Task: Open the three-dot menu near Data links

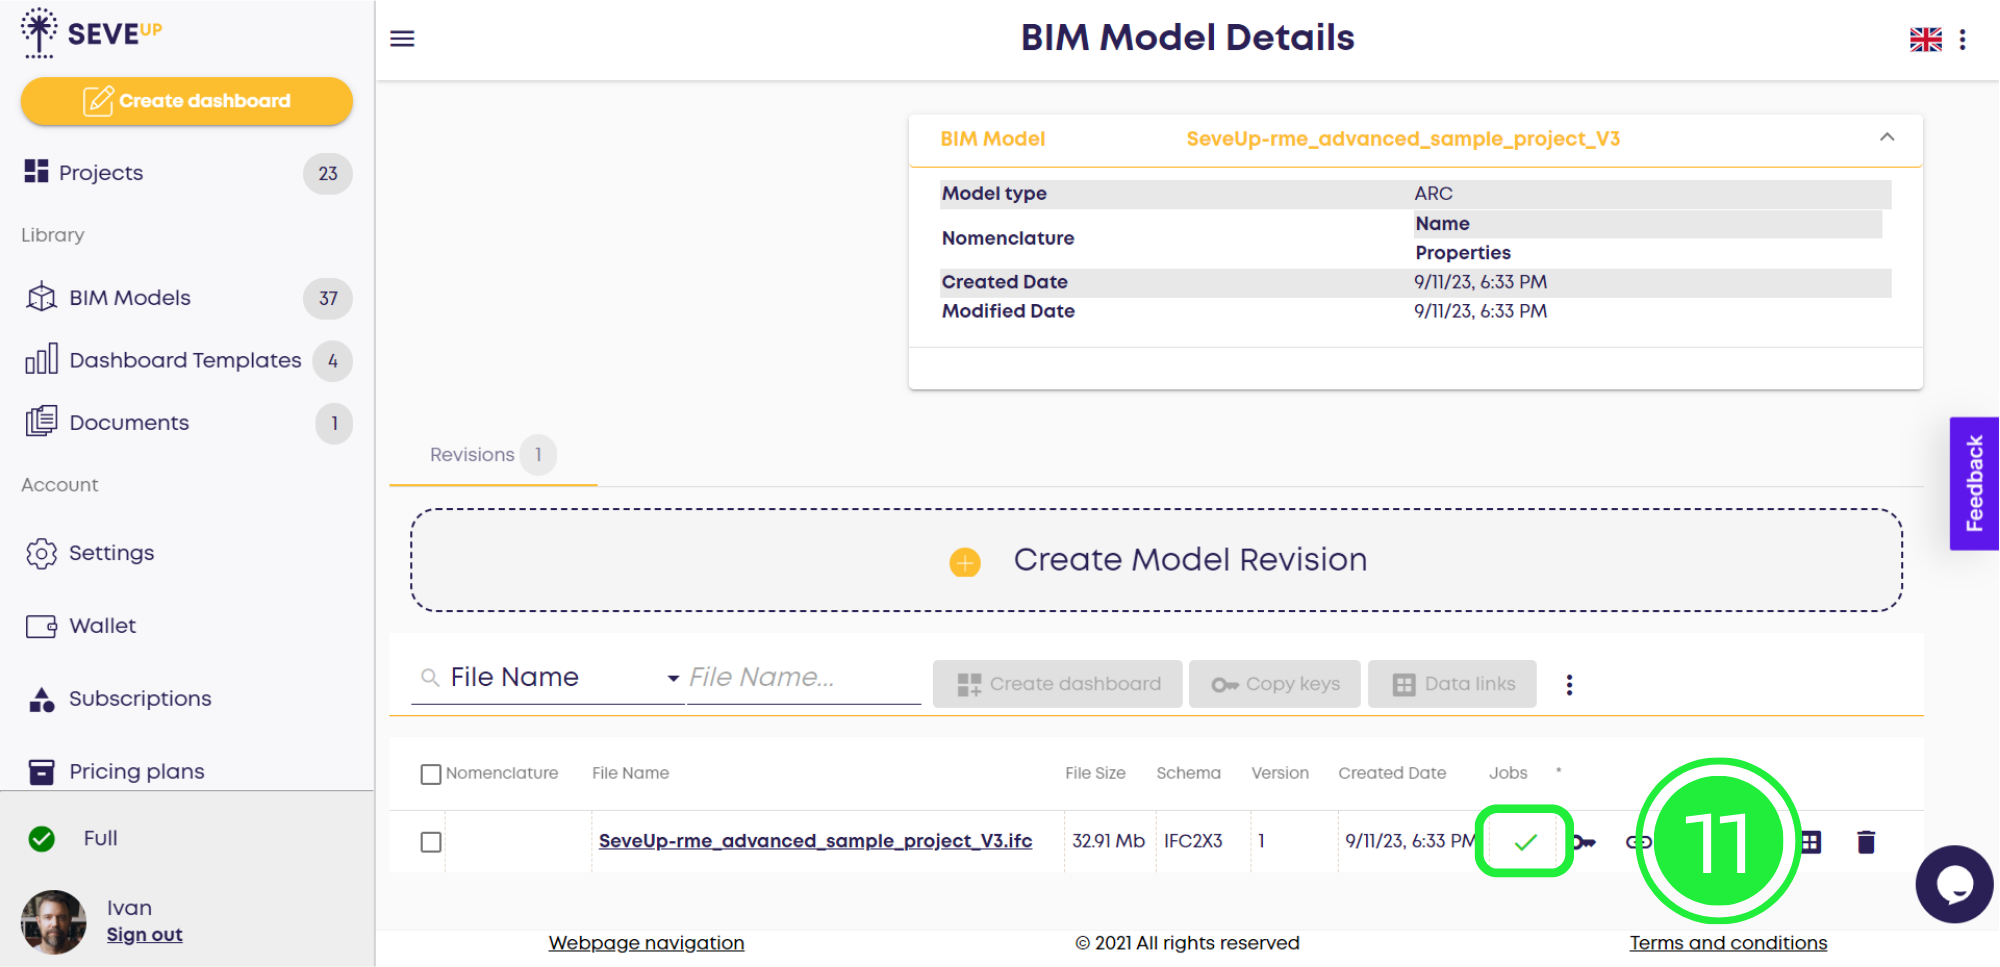Action: tap(1569, 684)
